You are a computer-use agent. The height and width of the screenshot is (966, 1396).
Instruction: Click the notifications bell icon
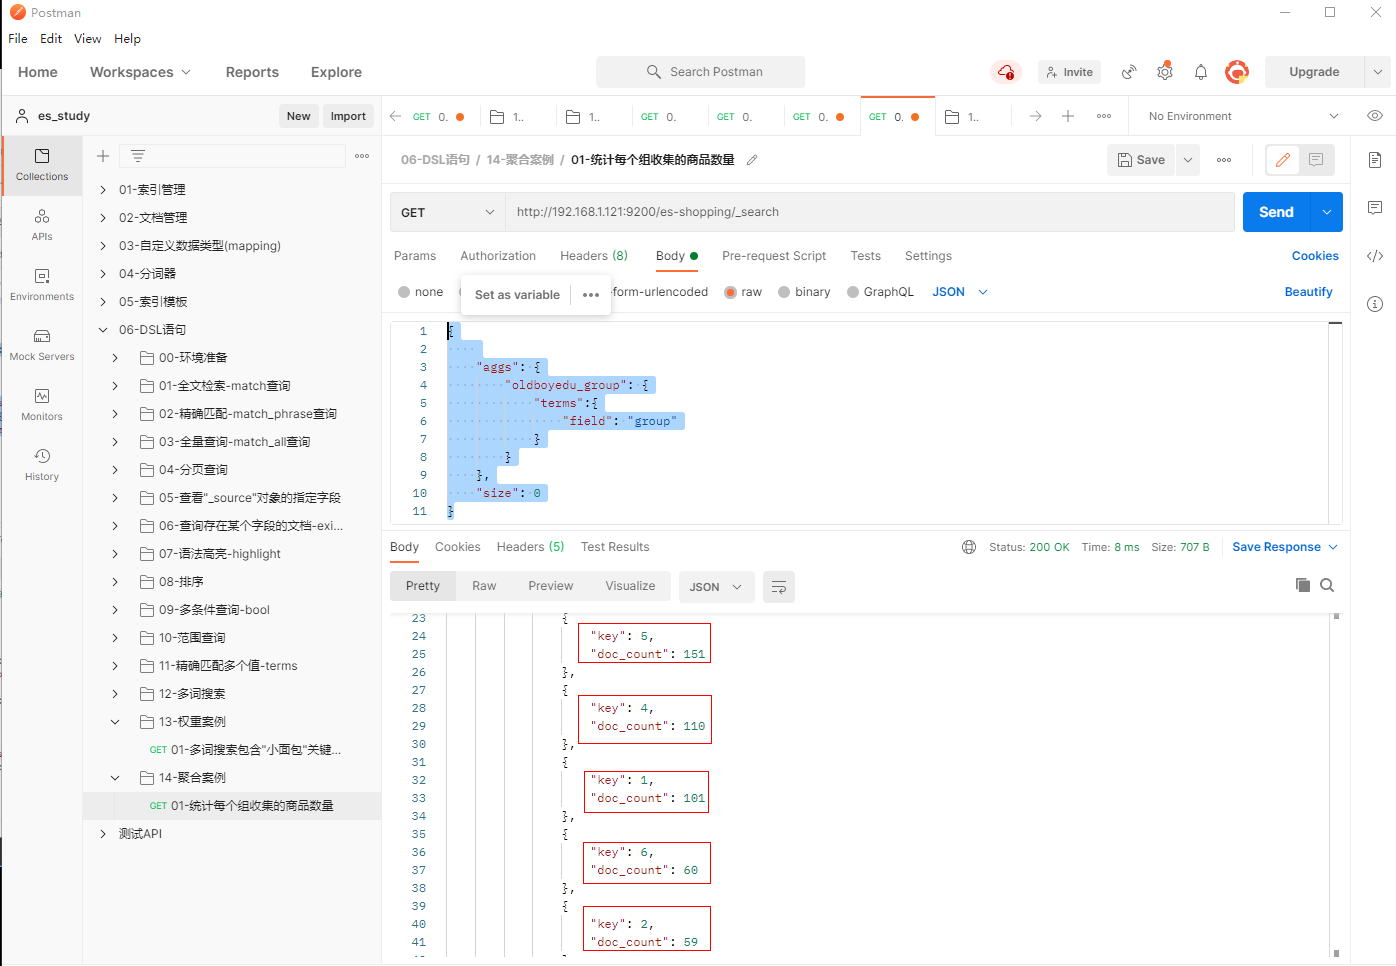point(1201,72)
